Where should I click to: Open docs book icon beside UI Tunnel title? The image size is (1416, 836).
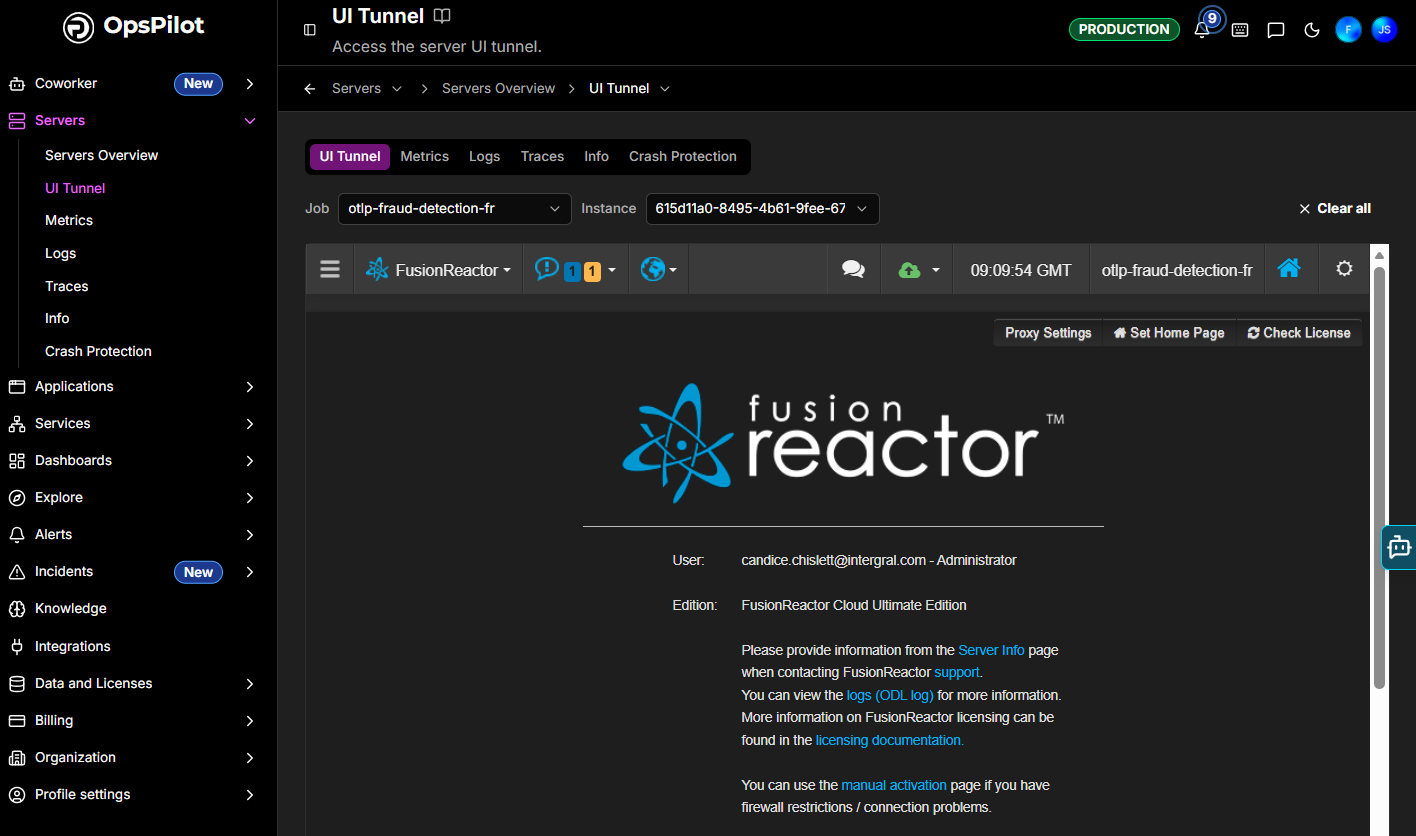(442, 16)
